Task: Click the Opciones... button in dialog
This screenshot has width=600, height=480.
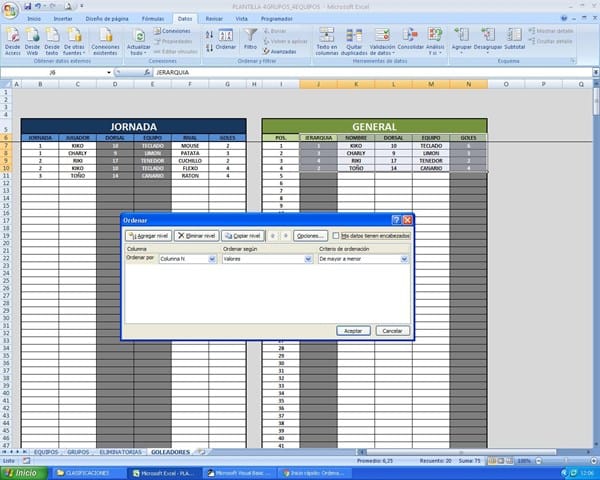Action: point(310,235)
